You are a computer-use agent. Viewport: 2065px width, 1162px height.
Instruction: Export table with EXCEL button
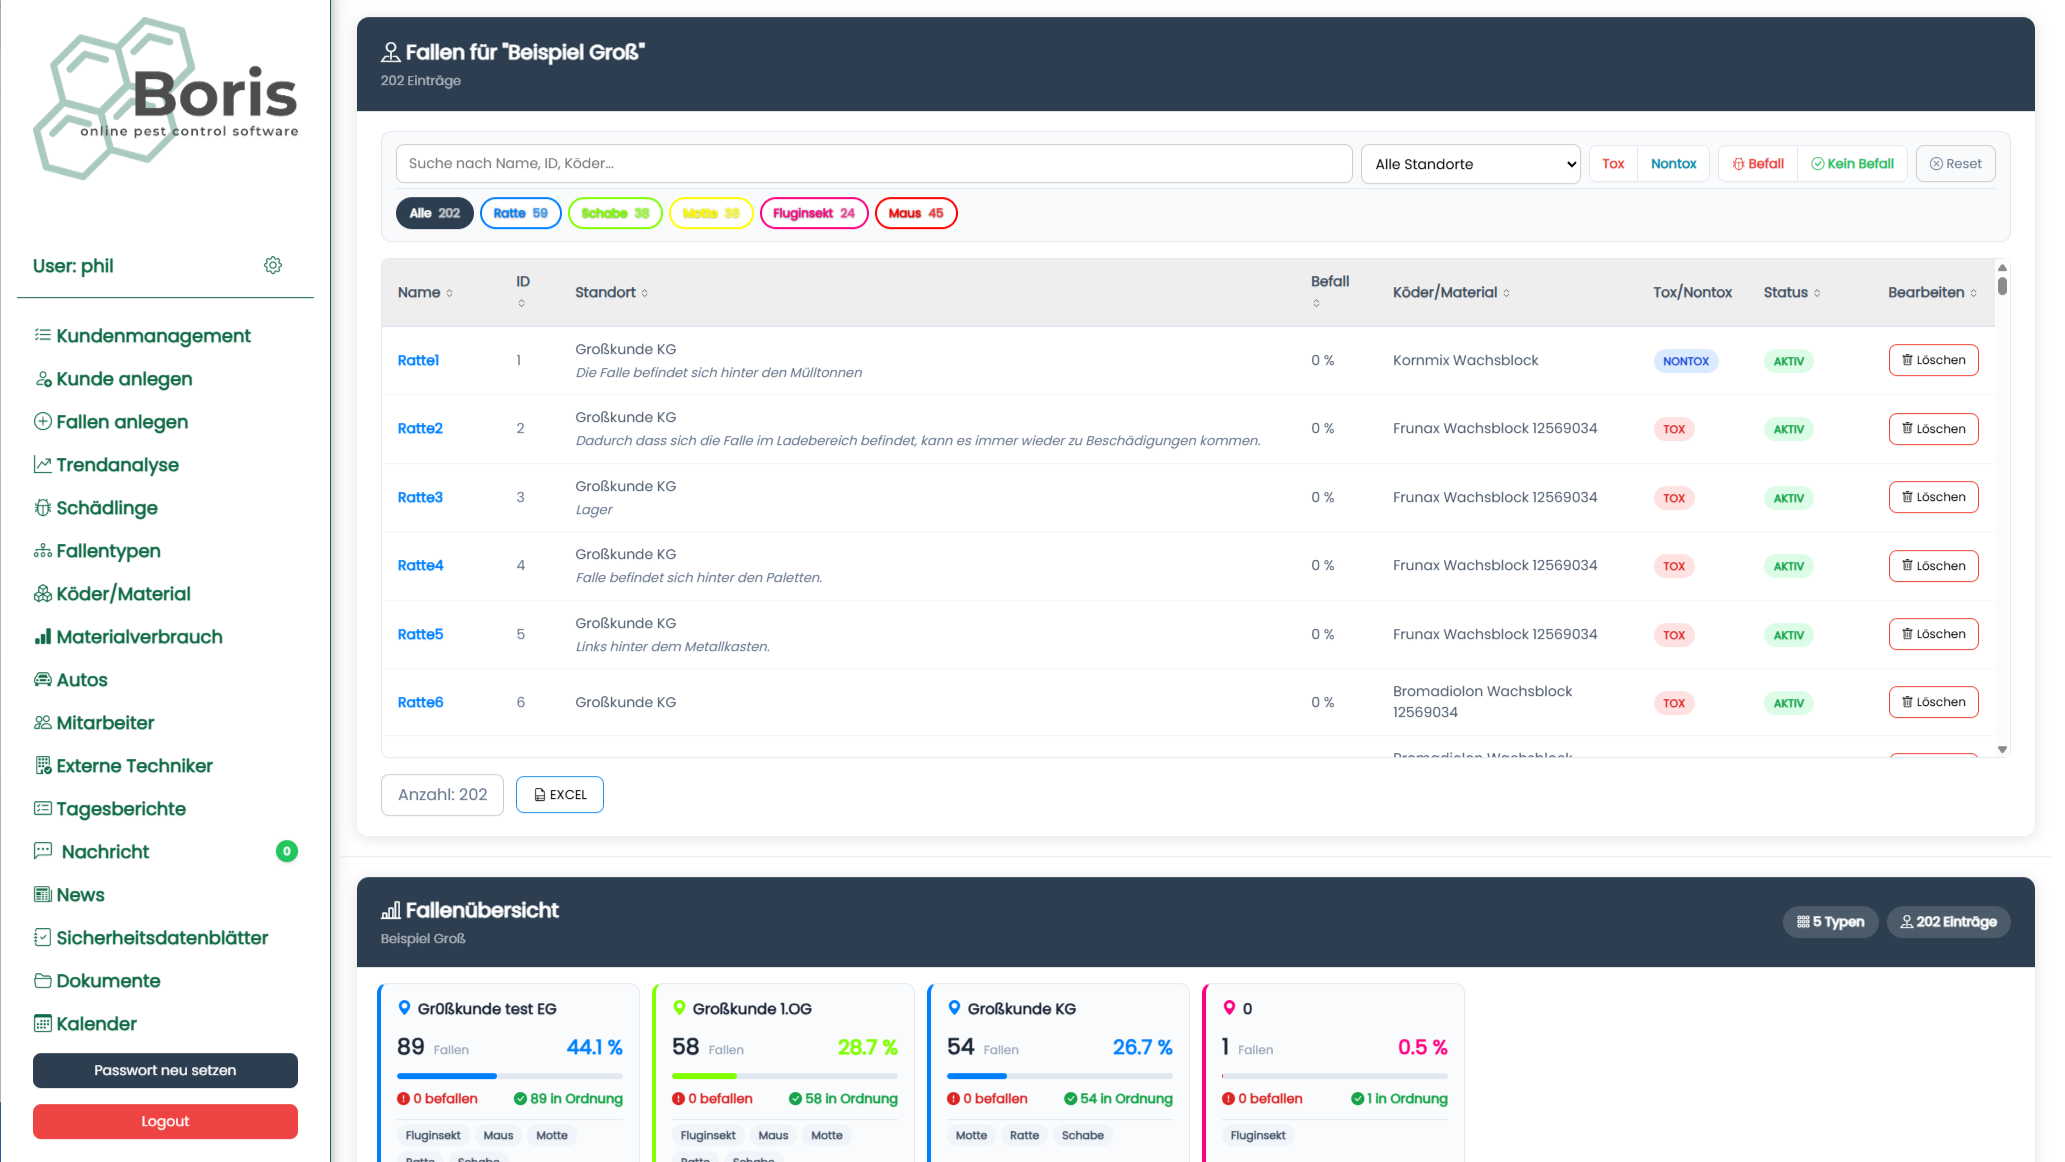tap(560, 795)
